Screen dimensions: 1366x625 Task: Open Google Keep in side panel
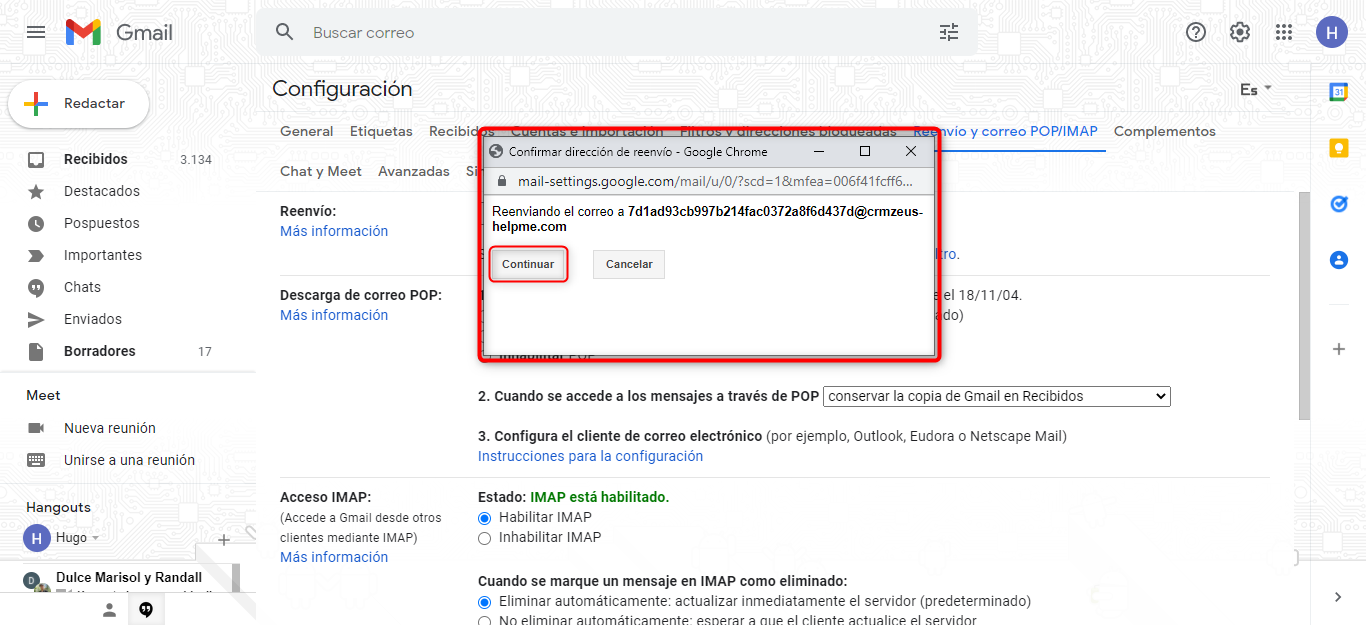[1338, 148]
